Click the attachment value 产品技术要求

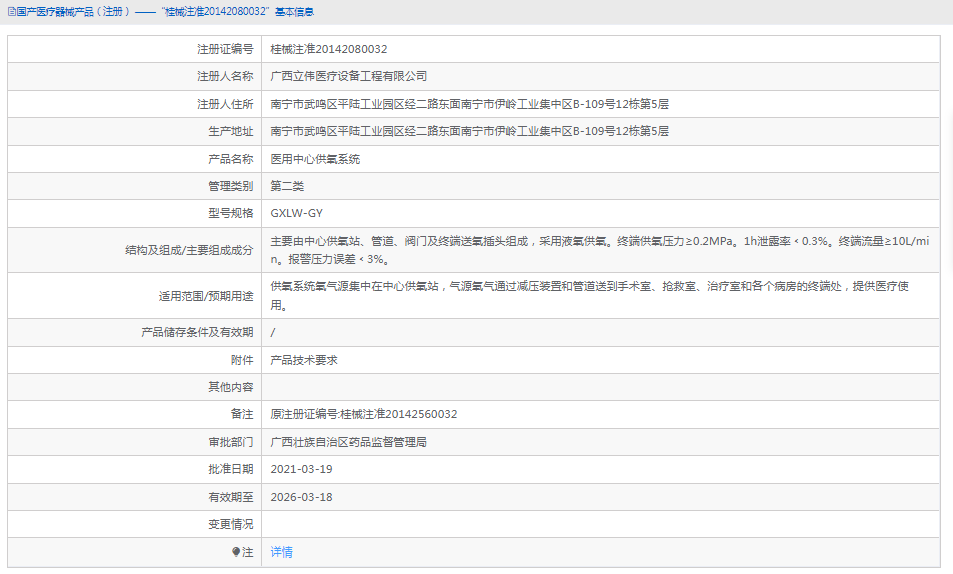[x=304, y=360]
